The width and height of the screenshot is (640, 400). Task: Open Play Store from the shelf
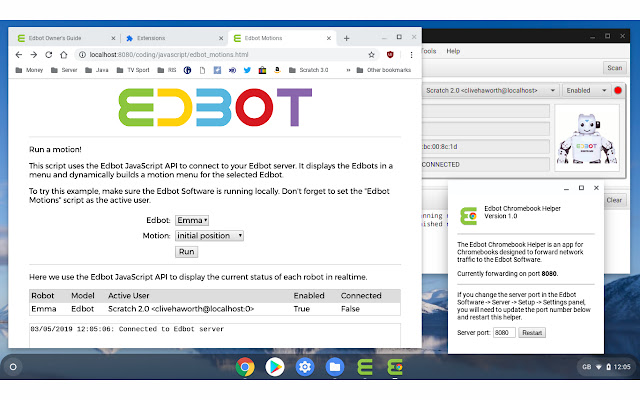(x=275, y=367)
